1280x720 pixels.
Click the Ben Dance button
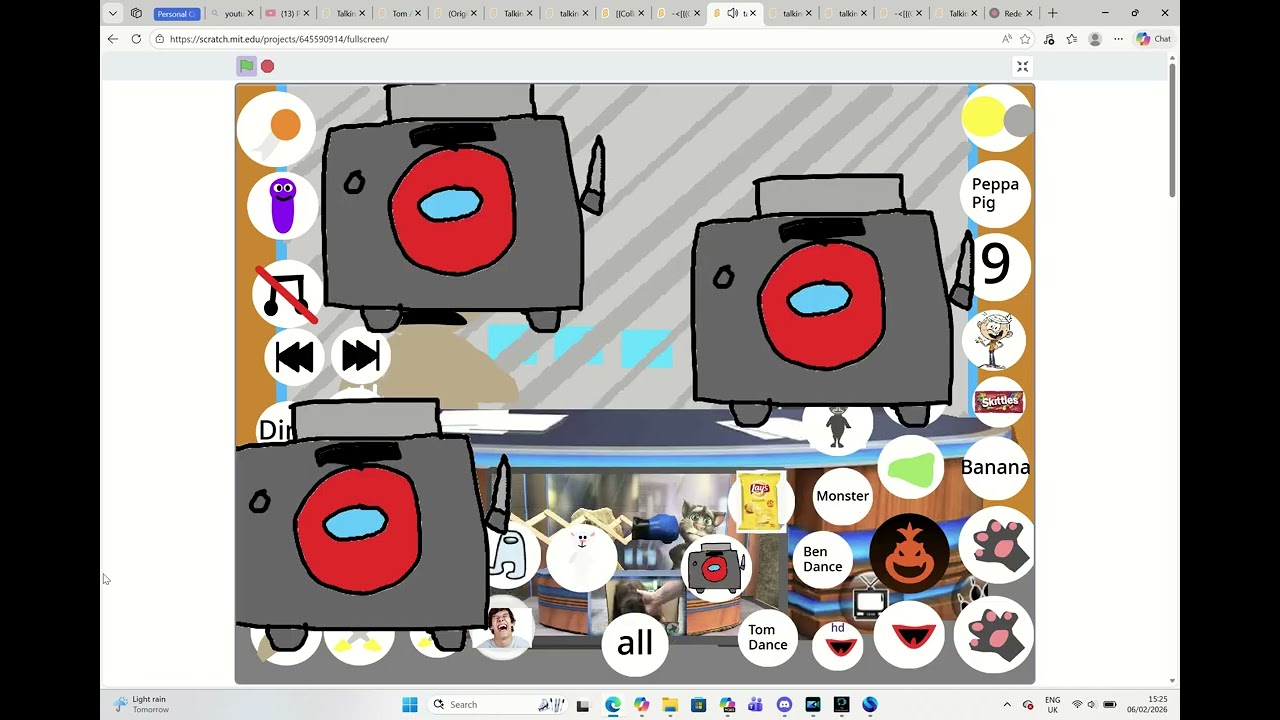point(822,559)
